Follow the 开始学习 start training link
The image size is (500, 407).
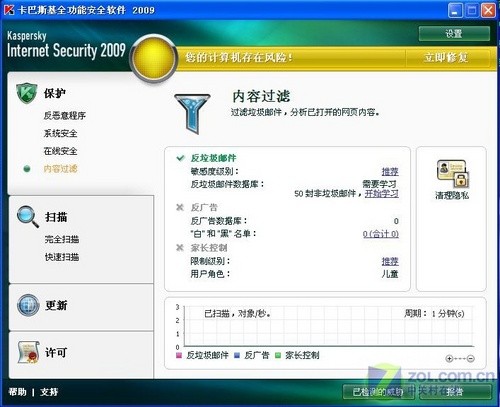[x=382, y=194]
